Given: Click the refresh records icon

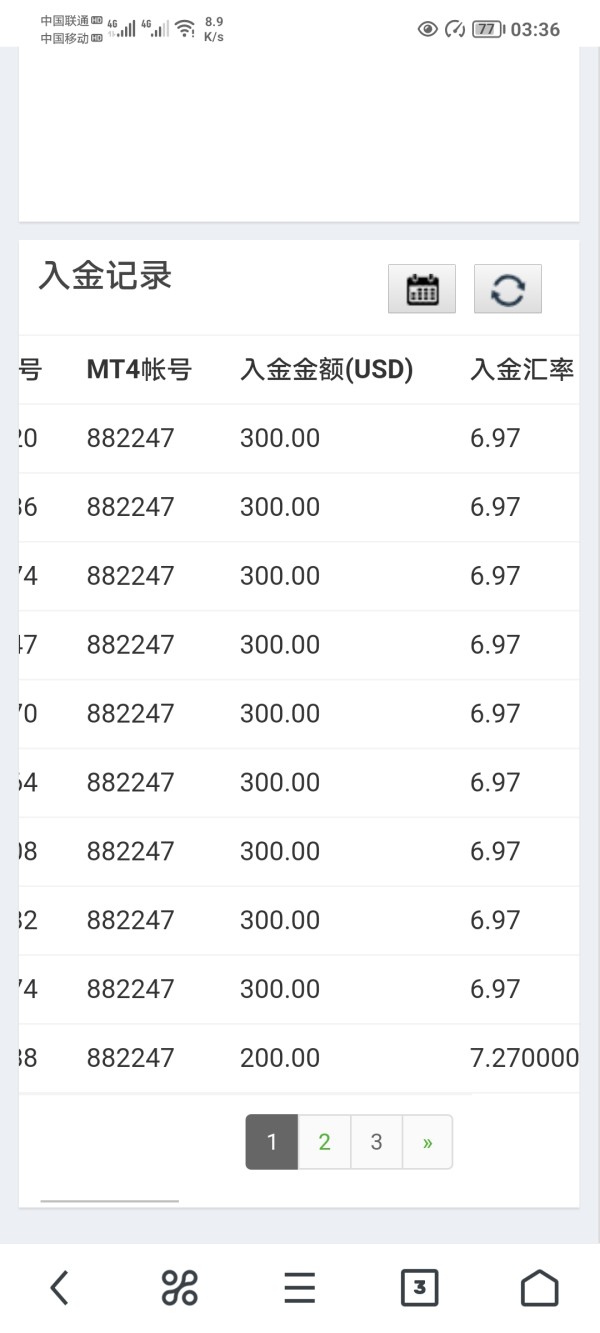Looking at the screenshot, I should pyautogui.click(x=507, y=289).
